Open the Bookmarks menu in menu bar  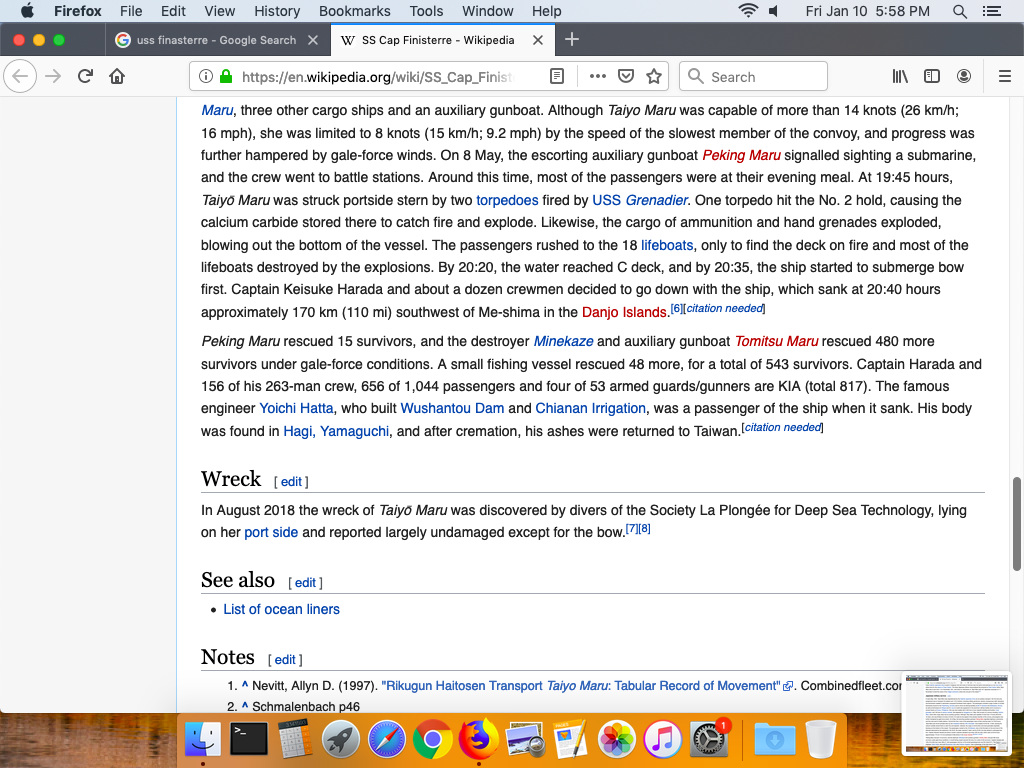[354, 11]
